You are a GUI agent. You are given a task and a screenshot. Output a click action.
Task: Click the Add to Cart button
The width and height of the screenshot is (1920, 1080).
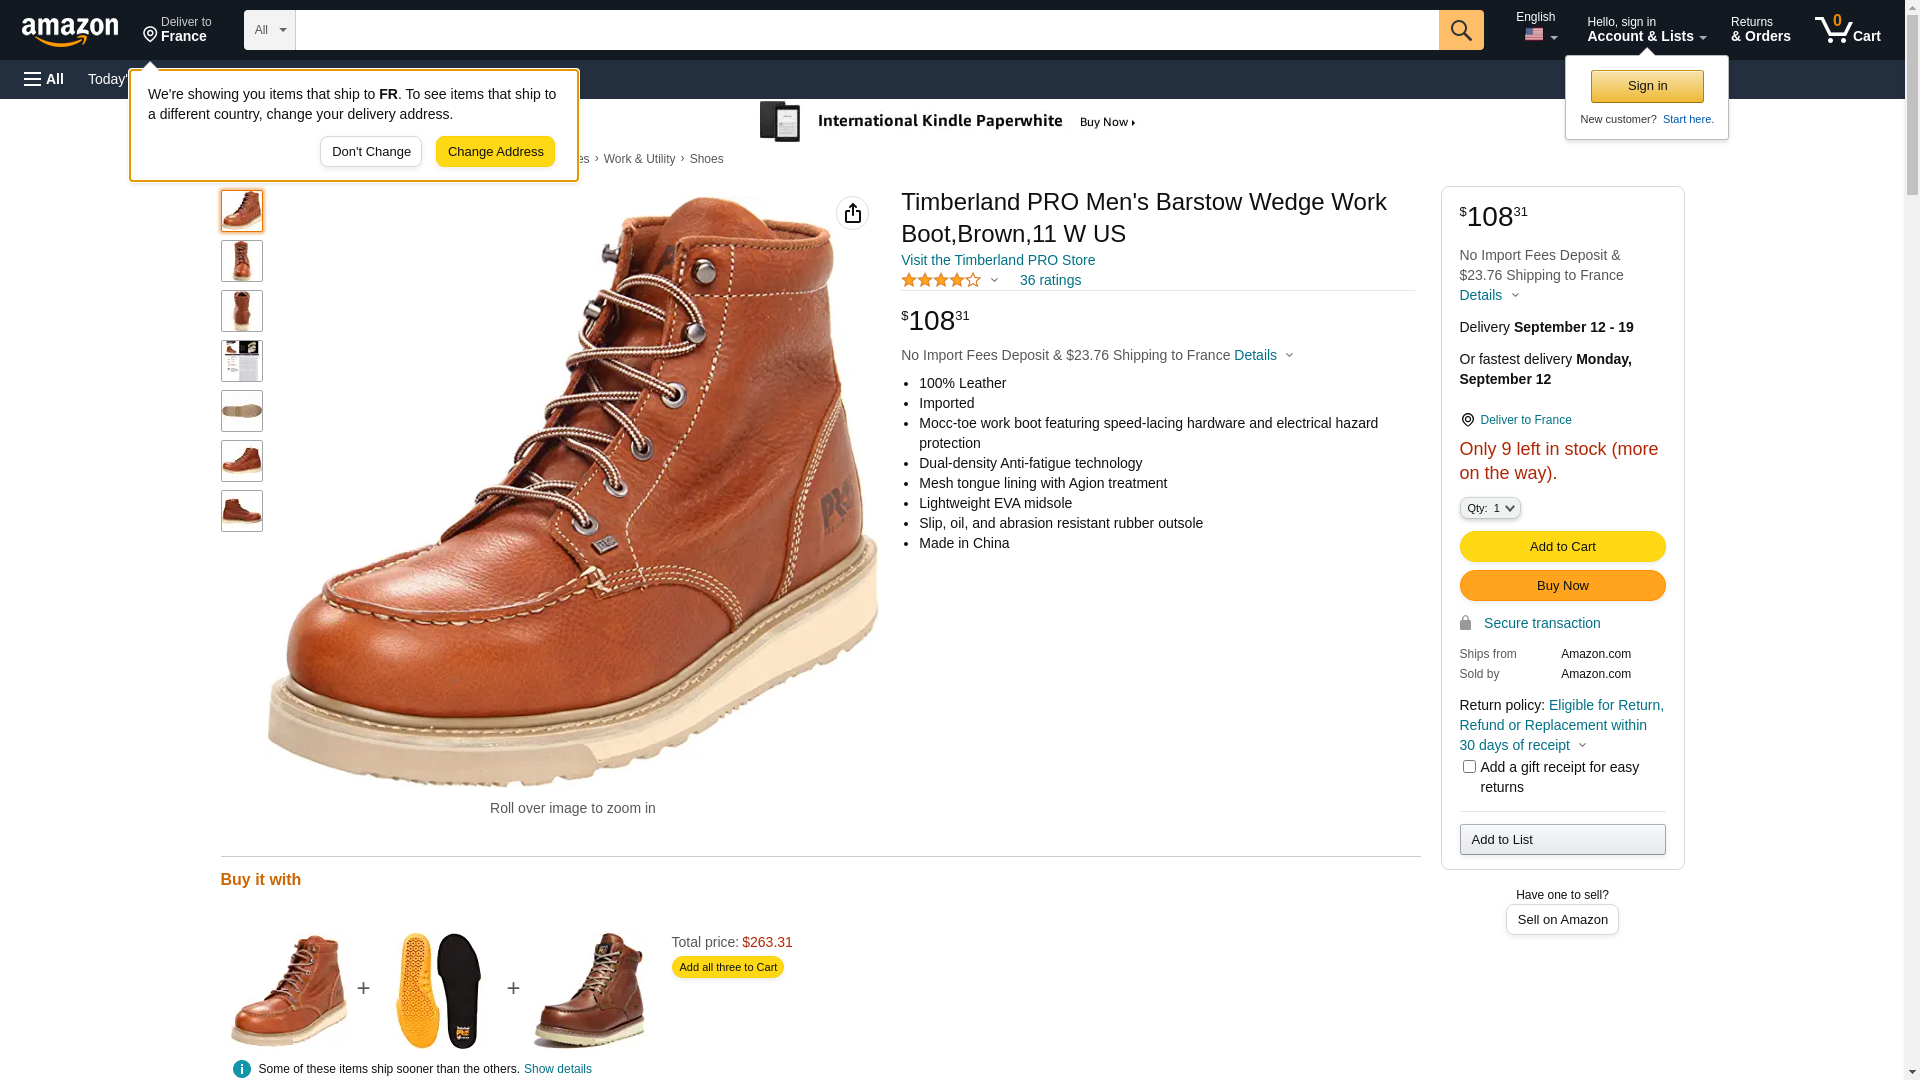click(x=1562, y=547)
